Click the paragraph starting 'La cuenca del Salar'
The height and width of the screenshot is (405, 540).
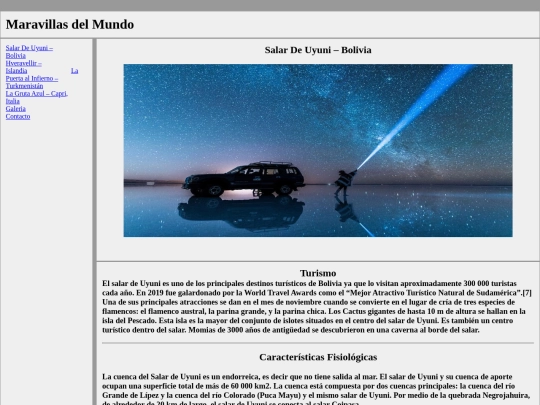(317, 388)
